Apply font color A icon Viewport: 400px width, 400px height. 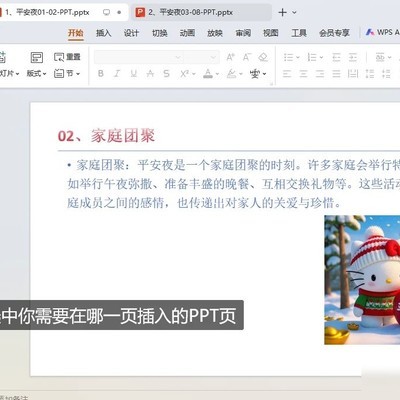coord(208,74)
